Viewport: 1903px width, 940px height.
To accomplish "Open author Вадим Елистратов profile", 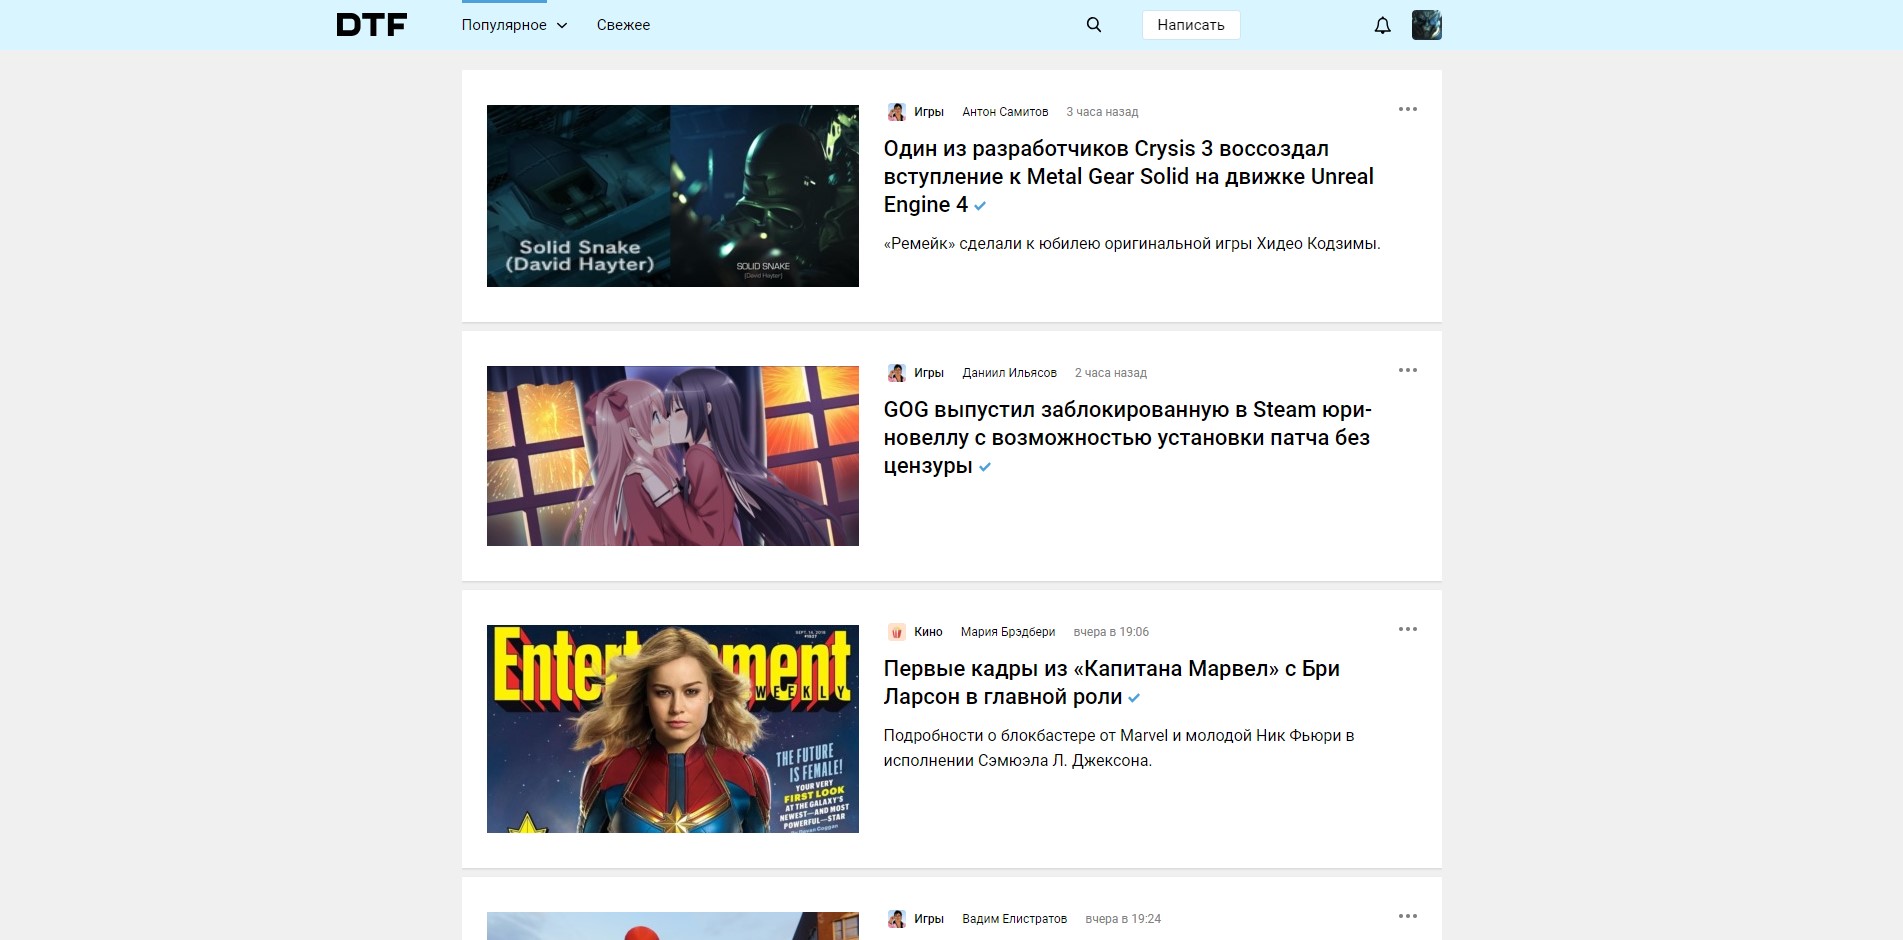I will coord(1014,919).
